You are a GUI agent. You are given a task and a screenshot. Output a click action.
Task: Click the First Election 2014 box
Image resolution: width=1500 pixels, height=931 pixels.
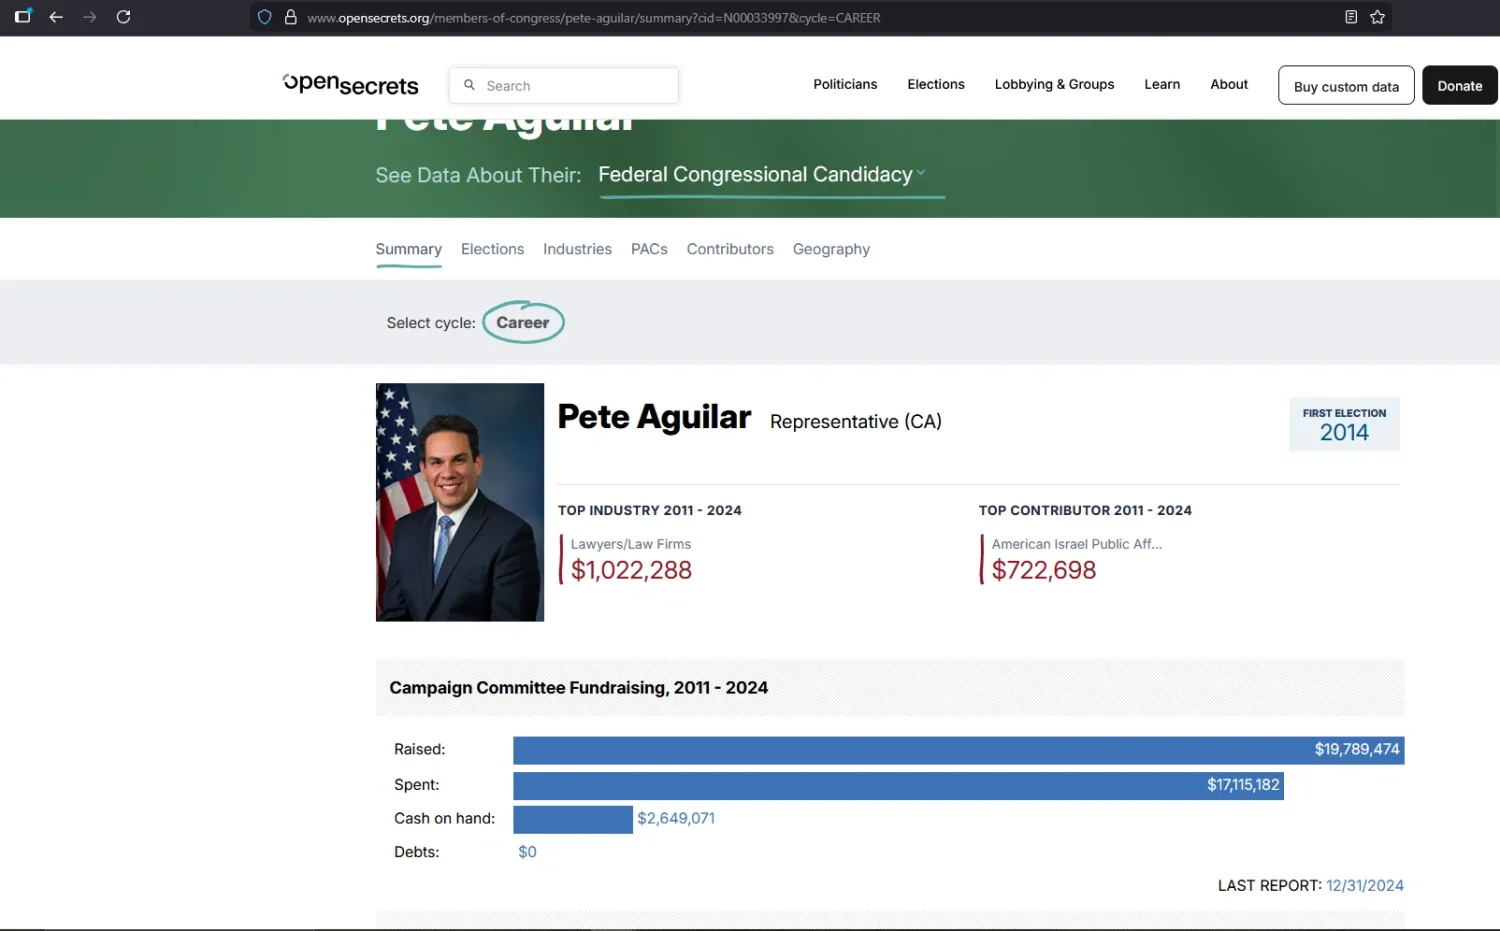click(x=1344, y=425)
